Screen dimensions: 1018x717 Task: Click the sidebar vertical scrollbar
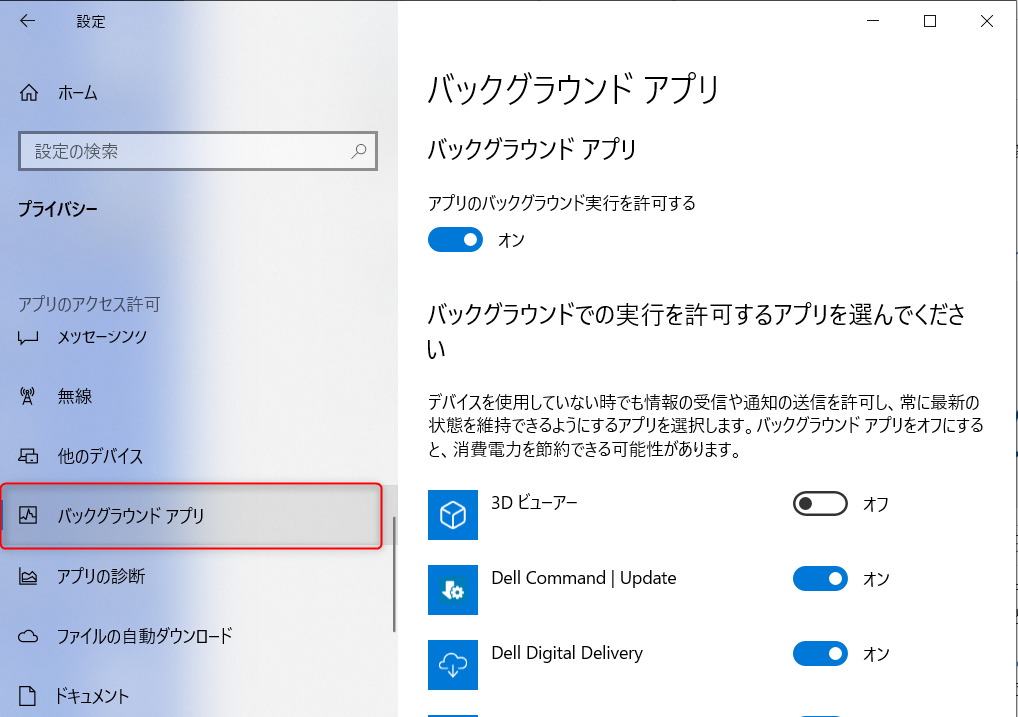393,574
